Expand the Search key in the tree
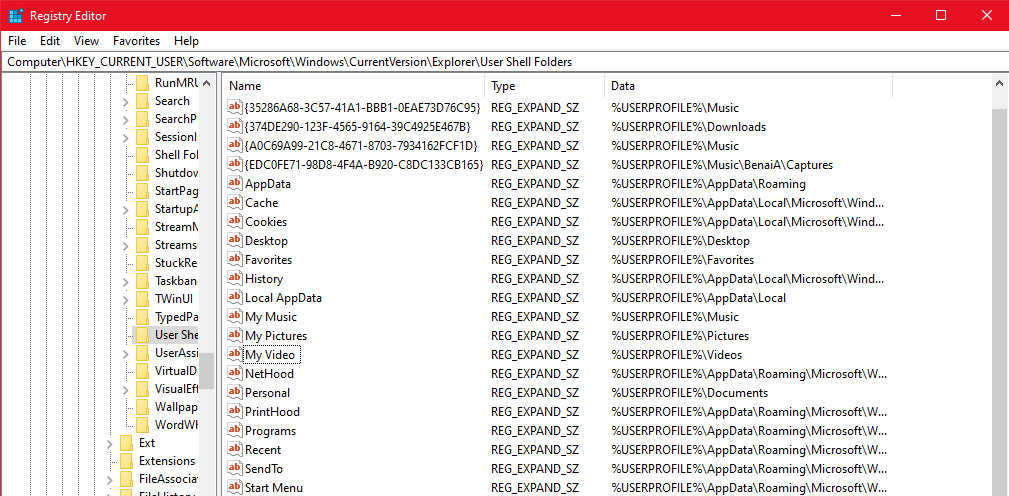This screenshot has width=1009, height=496. (x=126, y=101)
